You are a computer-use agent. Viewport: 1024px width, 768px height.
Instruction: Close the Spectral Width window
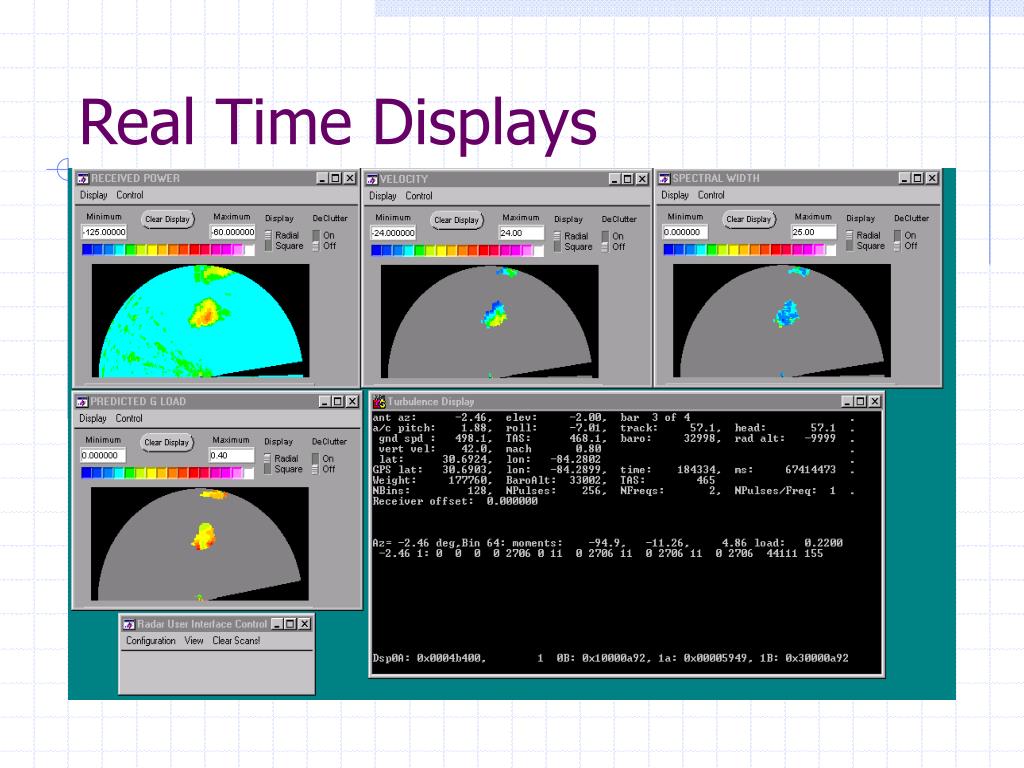click(932, 178)
